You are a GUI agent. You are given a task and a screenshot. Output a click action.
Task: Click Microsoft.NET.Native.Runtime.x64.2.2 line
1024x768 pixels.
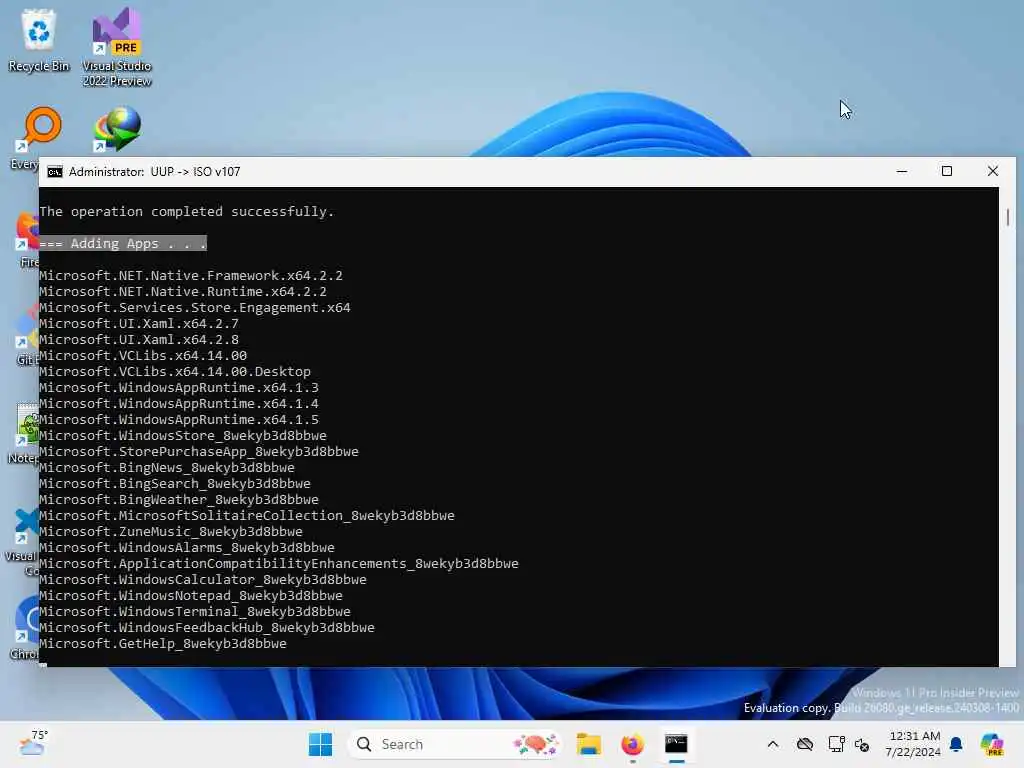point(183,291)
